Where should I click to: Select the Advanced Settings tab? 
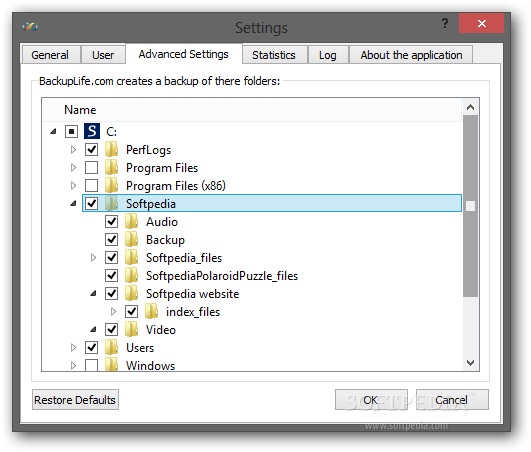[184, 54]
